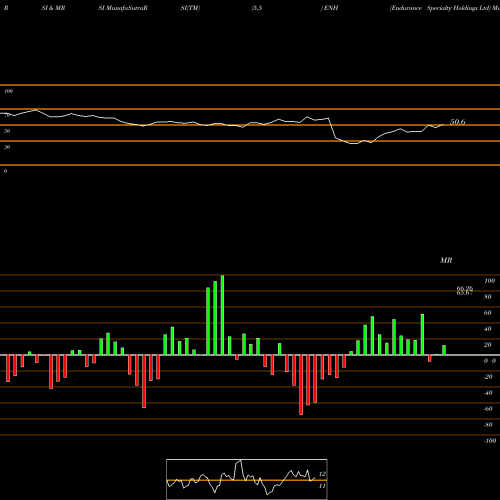This screenshot has height=500, width=500.
Task: Click the ENH ticker symbol in header
Action: (331, 8)
